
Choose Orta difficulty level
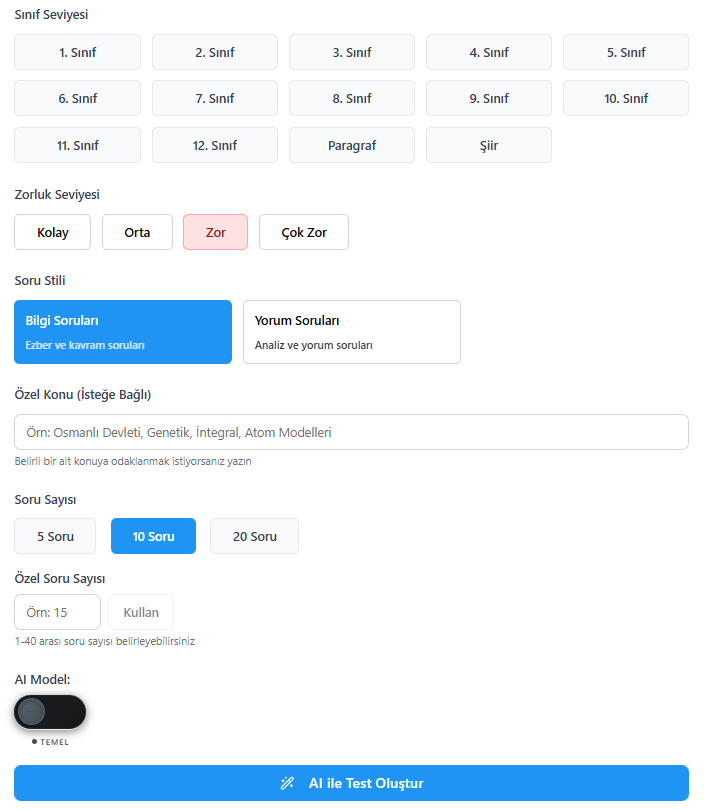tap(137, 232)
